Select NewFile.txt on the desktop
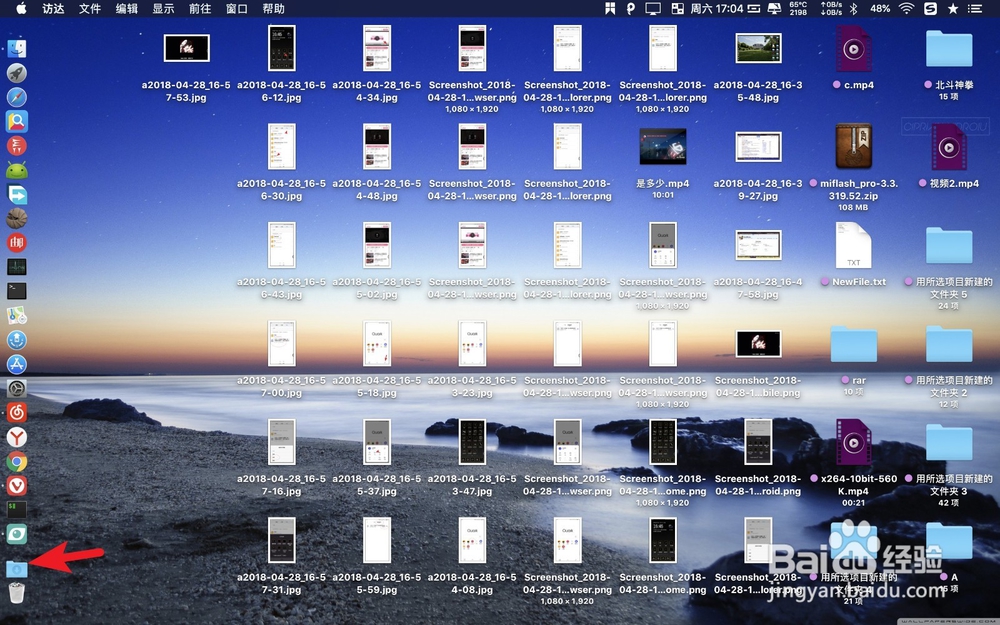The height and width of the screenshot is (625, 1000). click(x=854, y=245)
